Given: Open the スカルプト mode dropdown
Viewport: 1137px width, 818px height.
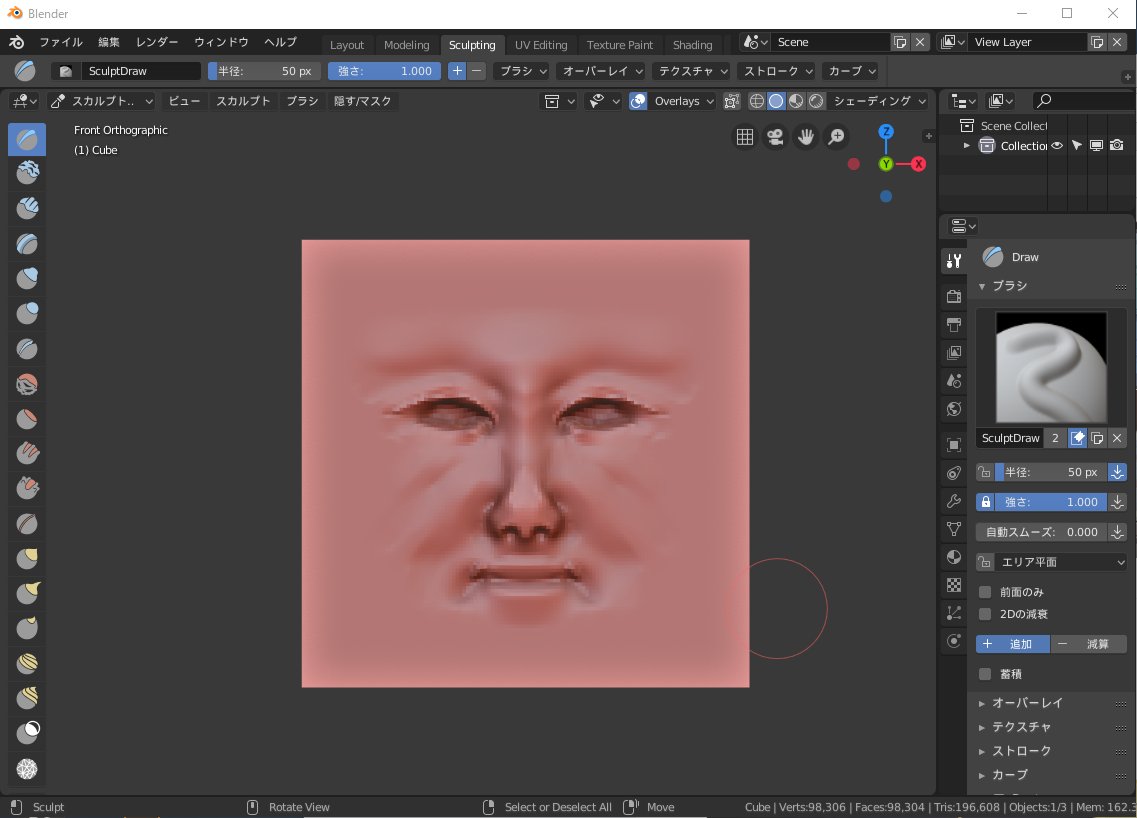Looking at the screenshot, I should point(102,101).
